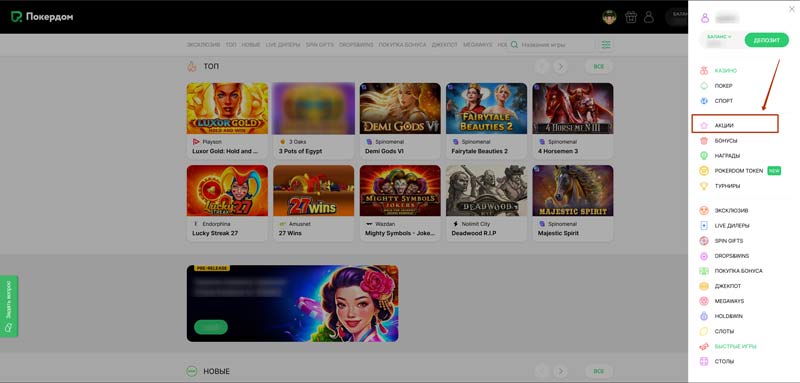
Task: Click the Покердом logo
Action: point(42,17)
